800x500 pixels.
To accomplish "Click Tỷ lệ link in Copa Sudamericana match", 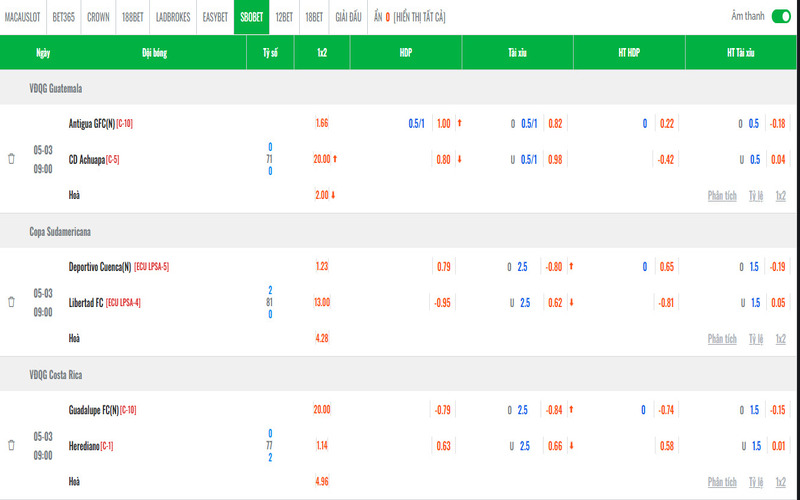I will click(756, 339).
